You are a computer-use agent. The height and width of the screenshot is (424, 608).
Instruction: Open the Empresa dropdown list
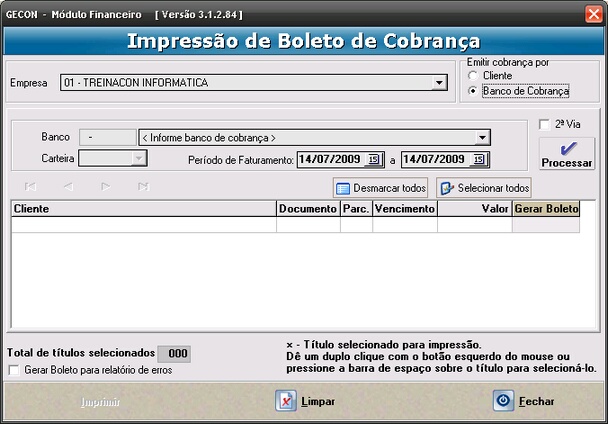pyautogui.click(x=439, y=83)
